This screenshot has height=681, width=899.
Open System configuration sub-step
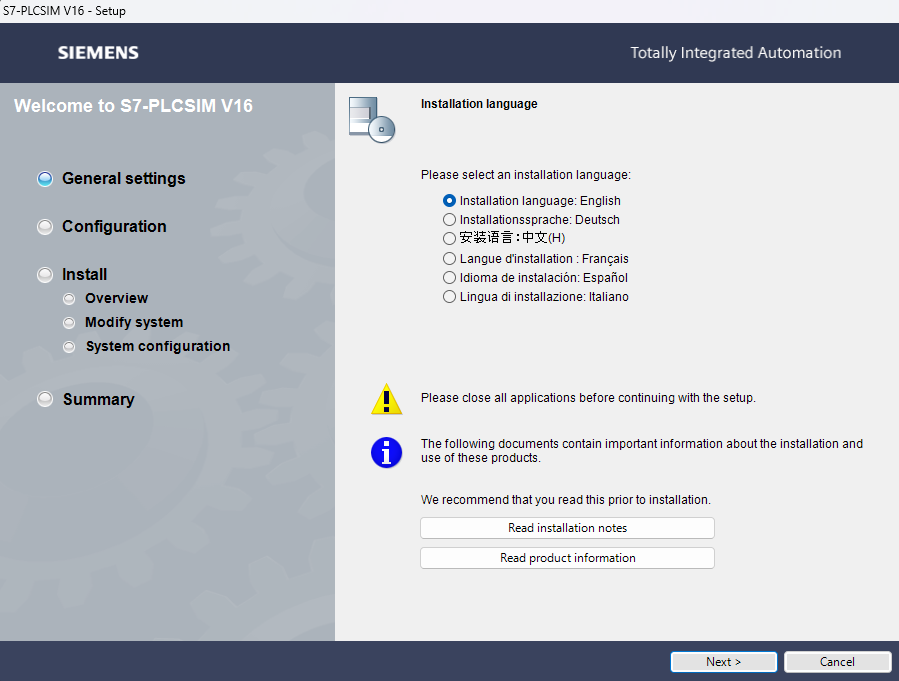tap(157, 346)
